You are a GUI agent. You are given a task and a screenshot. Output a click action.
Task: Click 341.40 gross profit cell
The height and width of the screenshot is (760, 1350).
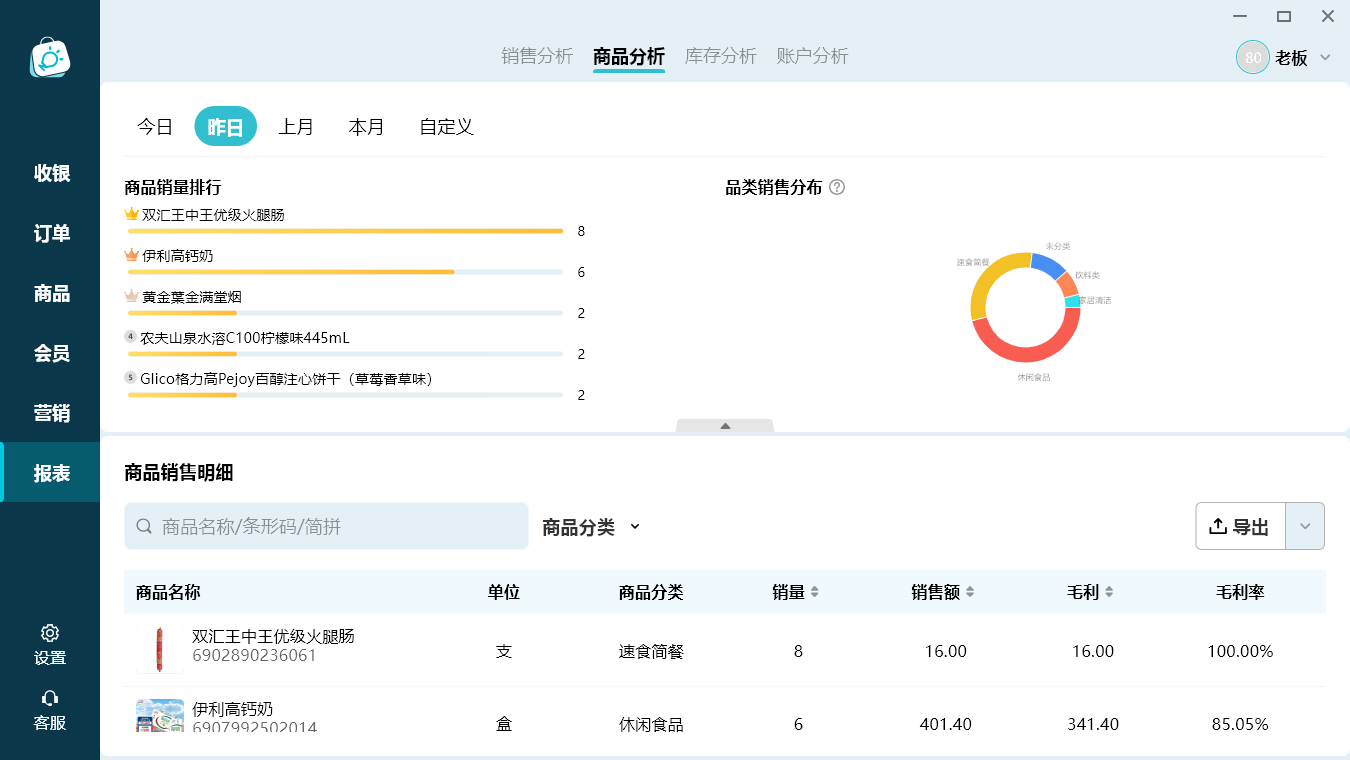(1093, 724)
